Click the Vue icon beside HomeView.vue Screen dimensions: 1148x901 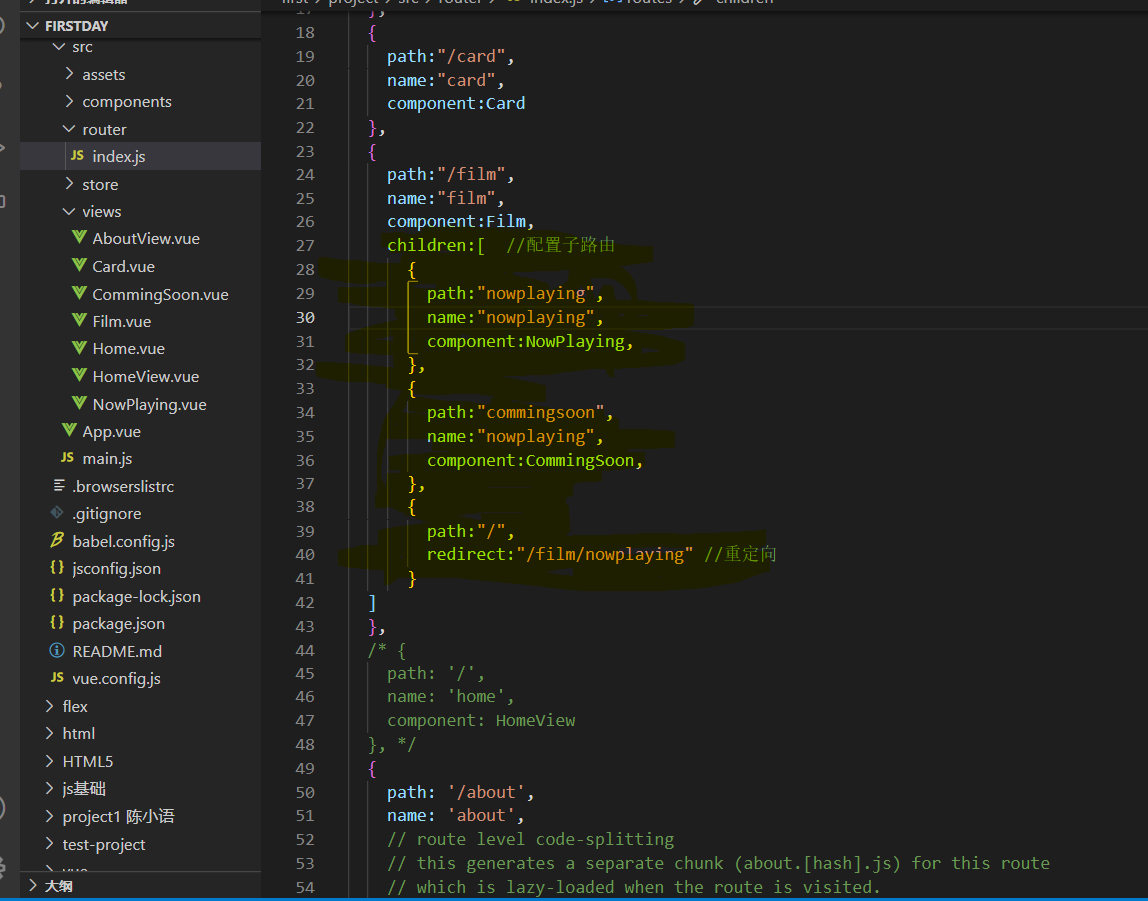(79, 375)
